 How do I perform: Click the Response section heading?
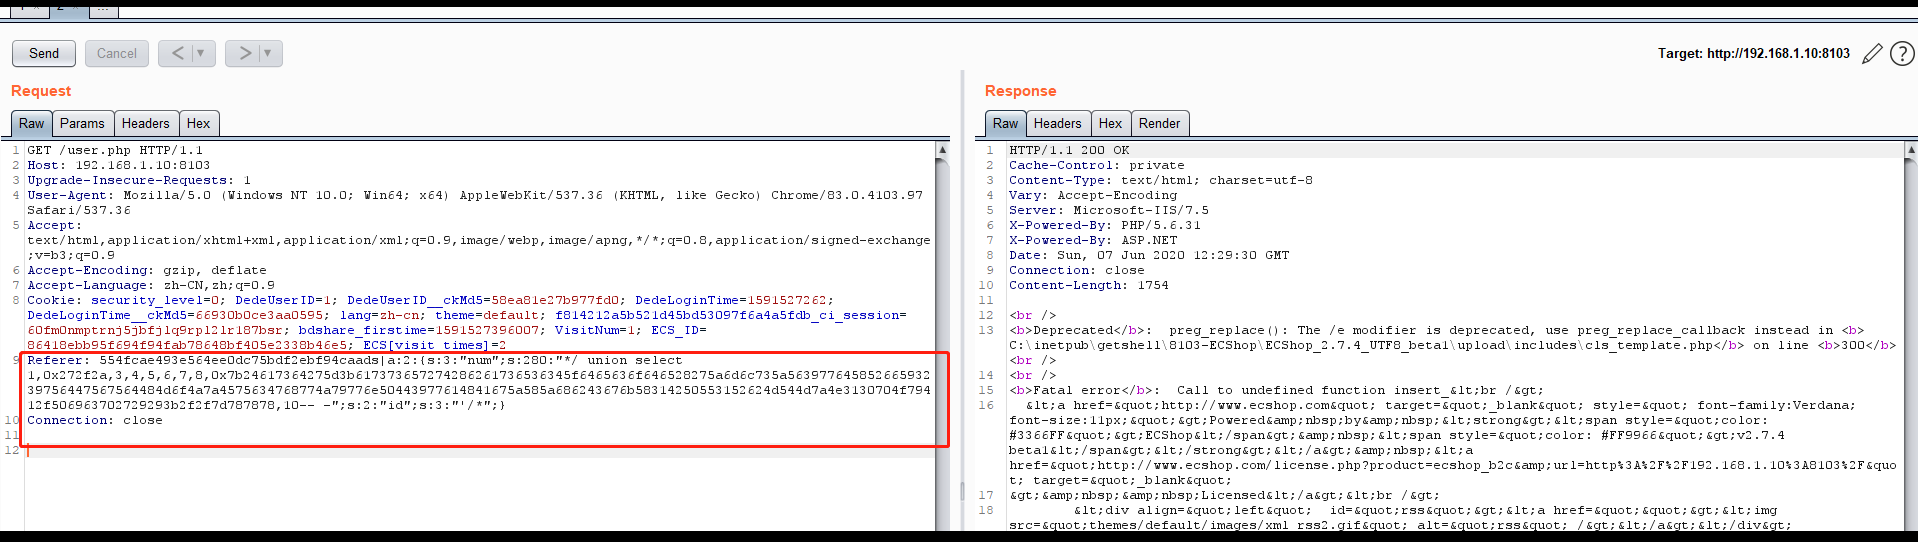[1020, 91]
